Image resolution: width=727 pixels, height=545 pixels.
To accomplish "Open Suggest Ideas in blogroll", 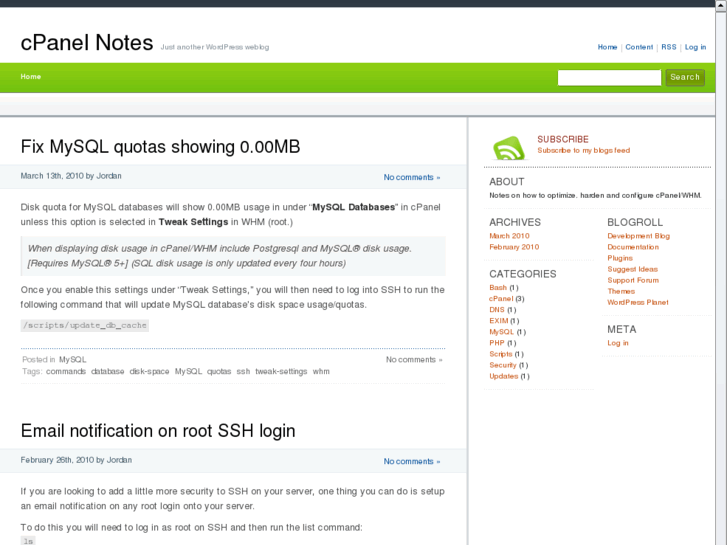I will (632, 269).
